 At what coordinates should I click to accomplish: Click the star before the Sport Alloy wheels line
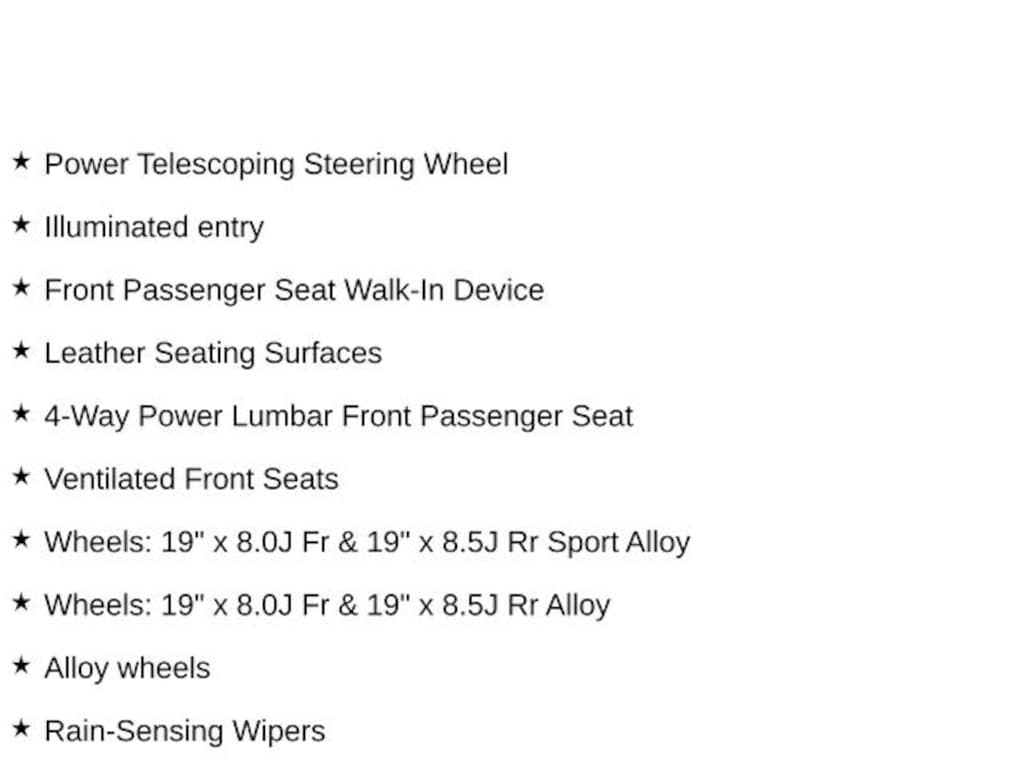pos(21,539)
